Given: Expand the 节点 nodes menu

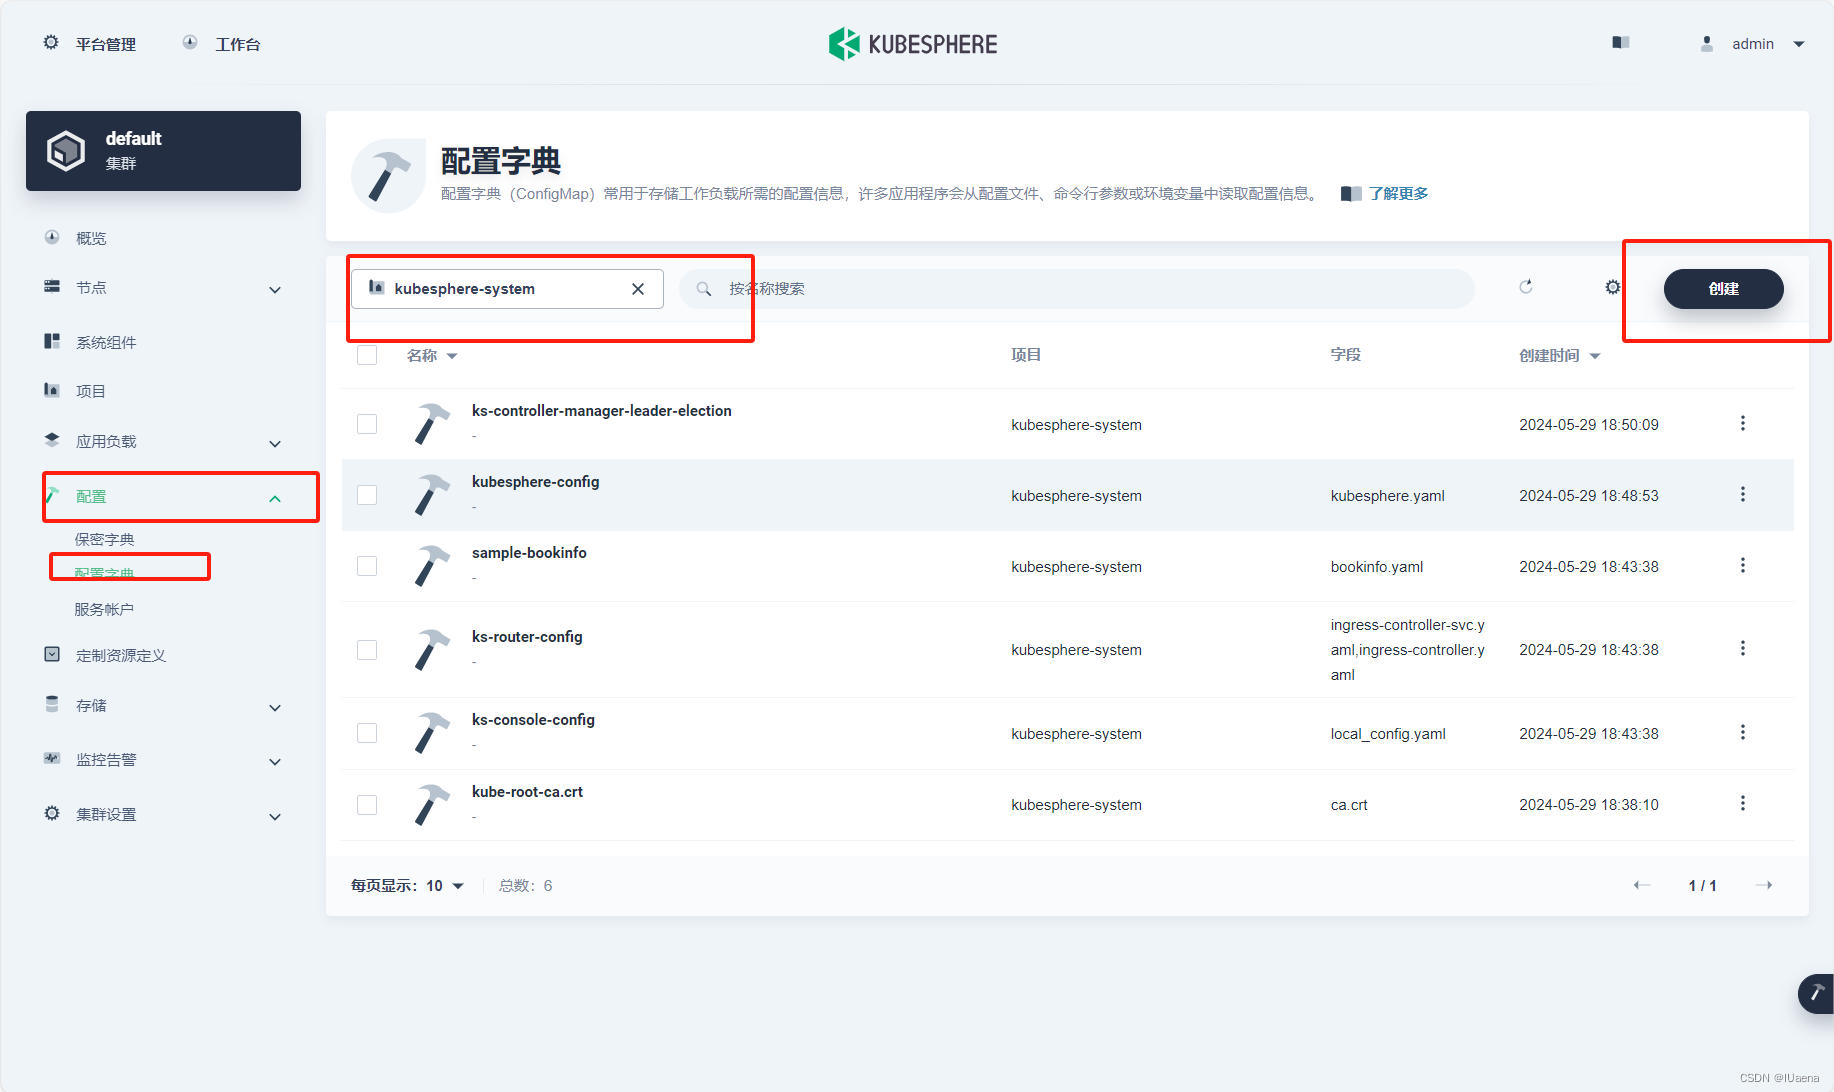Looking at the screenshot, I should (x=163, y=288).
